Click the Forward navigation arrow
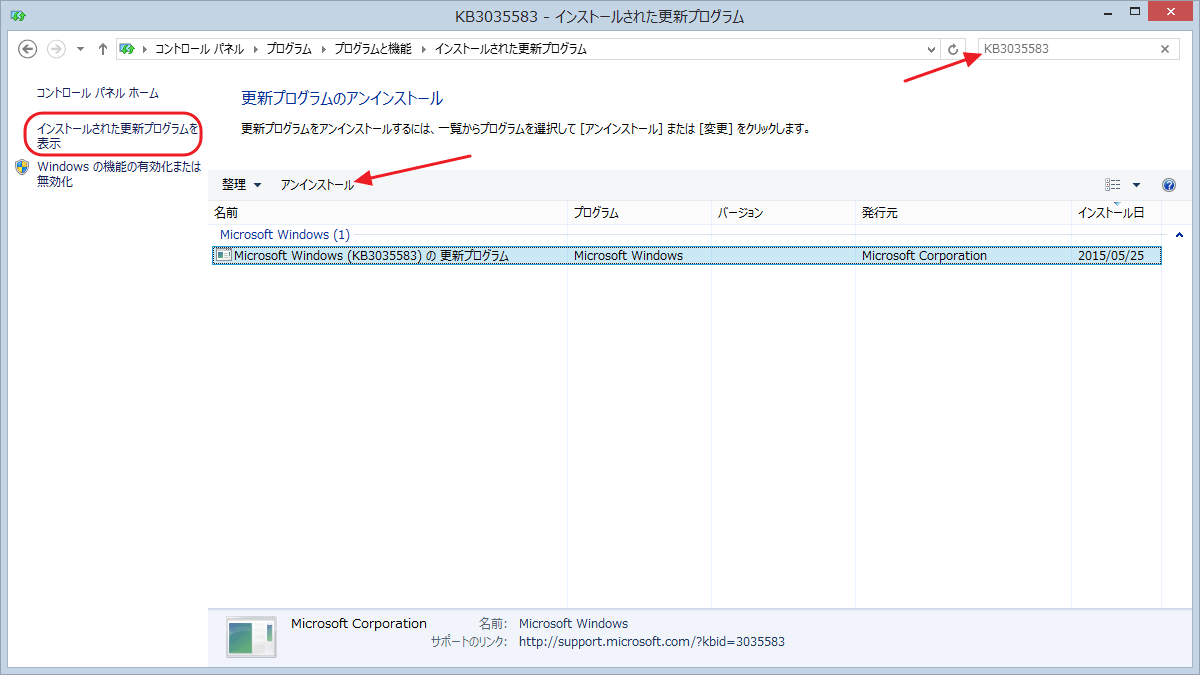Image resolution: width=1200 pixels, height=675 pixels. (56, 49)
